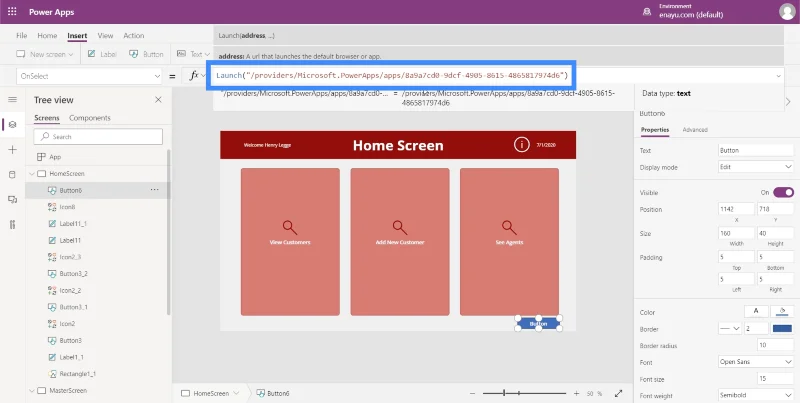Click the See Agents card button
The height and width of the screenshot is (403, 800).
(509, 242)
